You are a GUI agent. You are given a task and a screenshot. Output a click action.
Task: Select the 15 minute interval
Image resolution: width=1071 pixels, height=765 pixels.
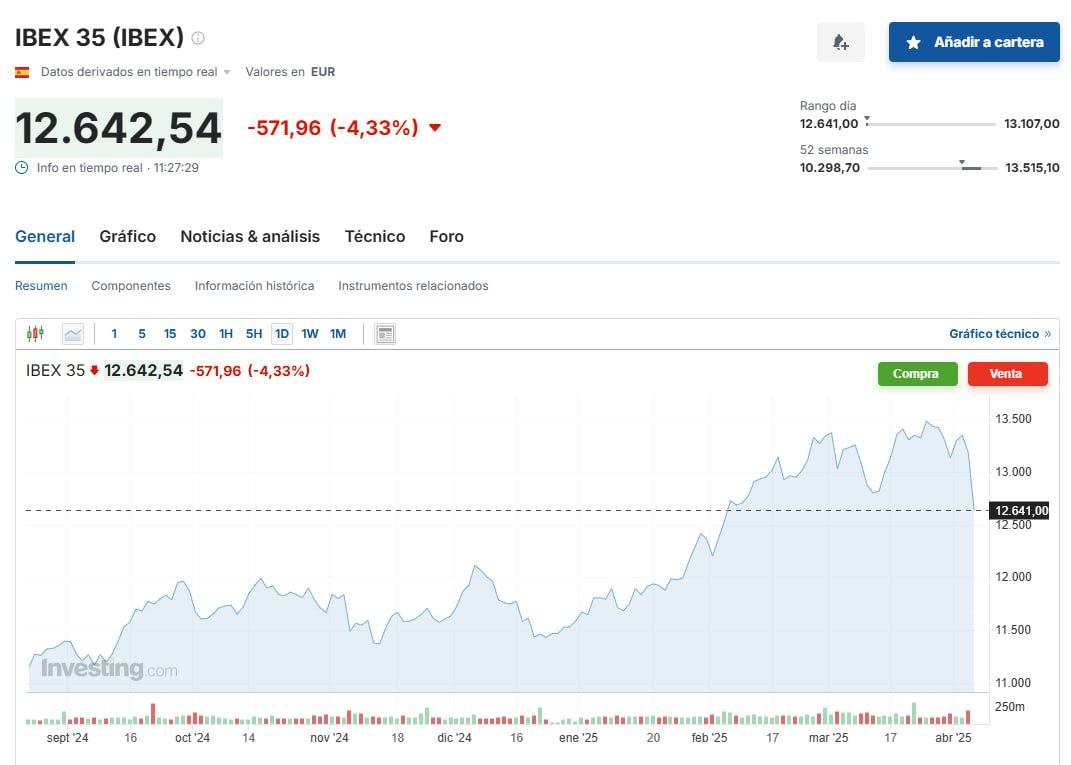coord(170,334)
